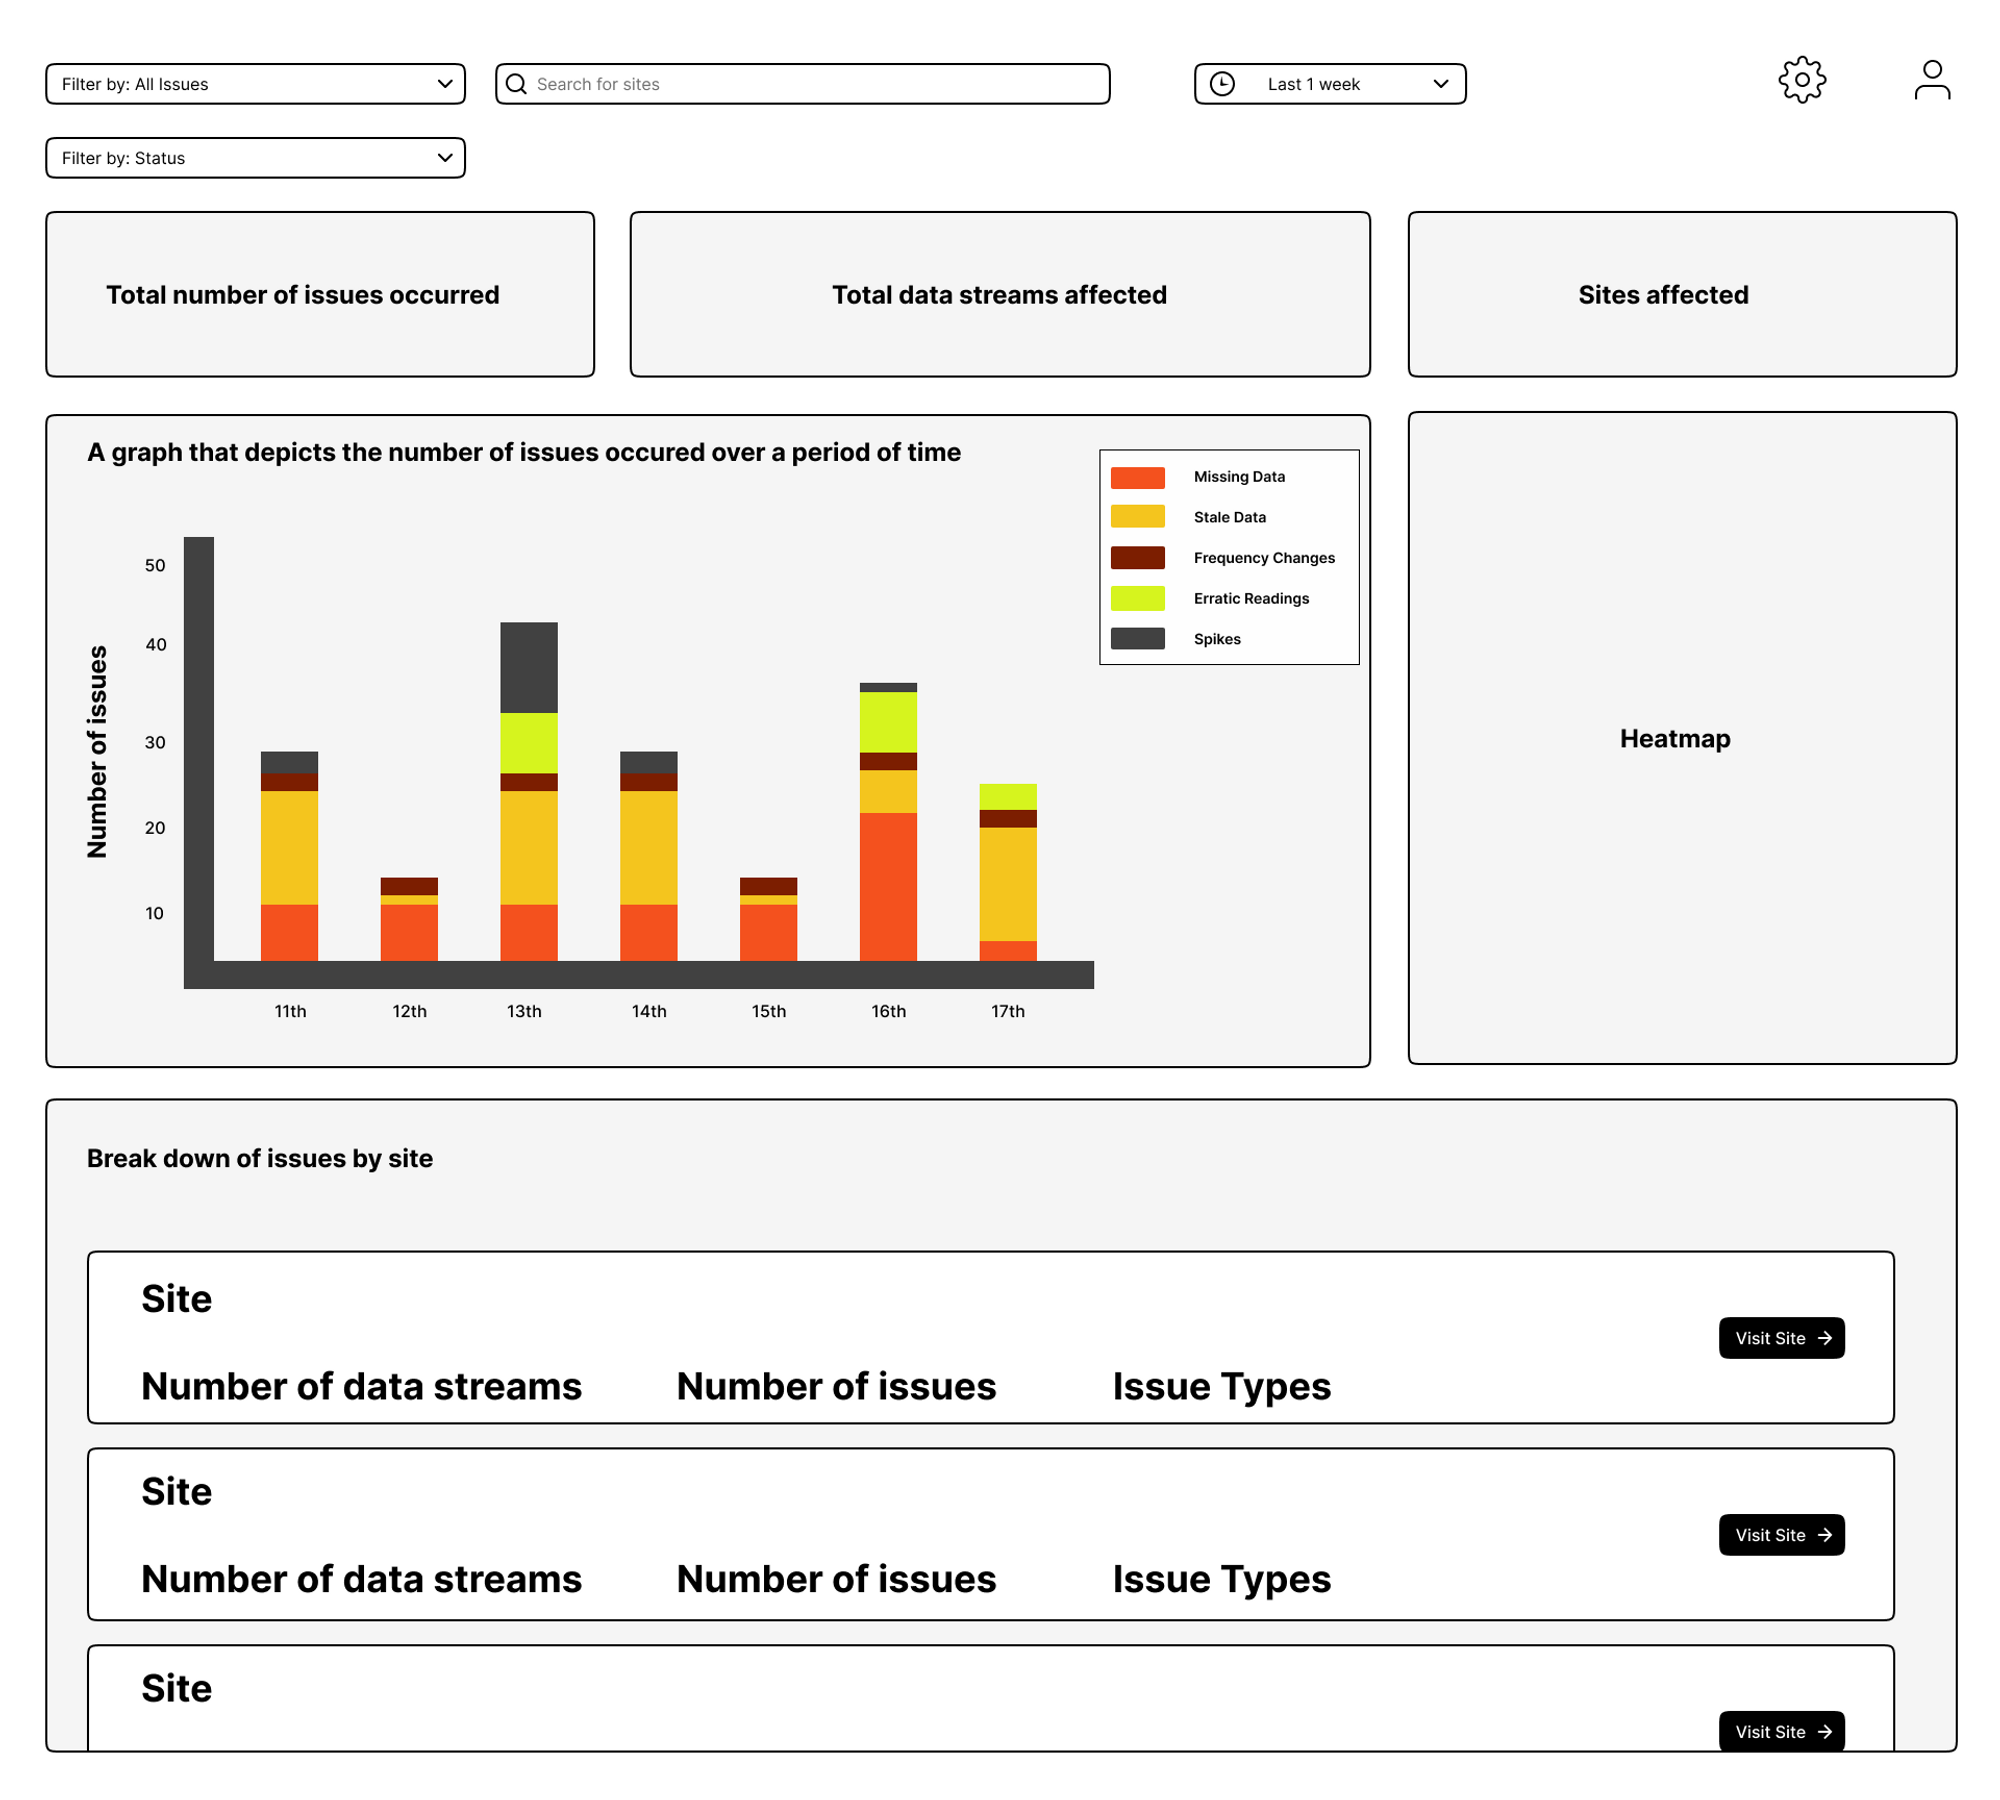The height and width of the screenshot is (1800, 2000).
Task: Open the settings gear icon
Action: click(1801, 80)
